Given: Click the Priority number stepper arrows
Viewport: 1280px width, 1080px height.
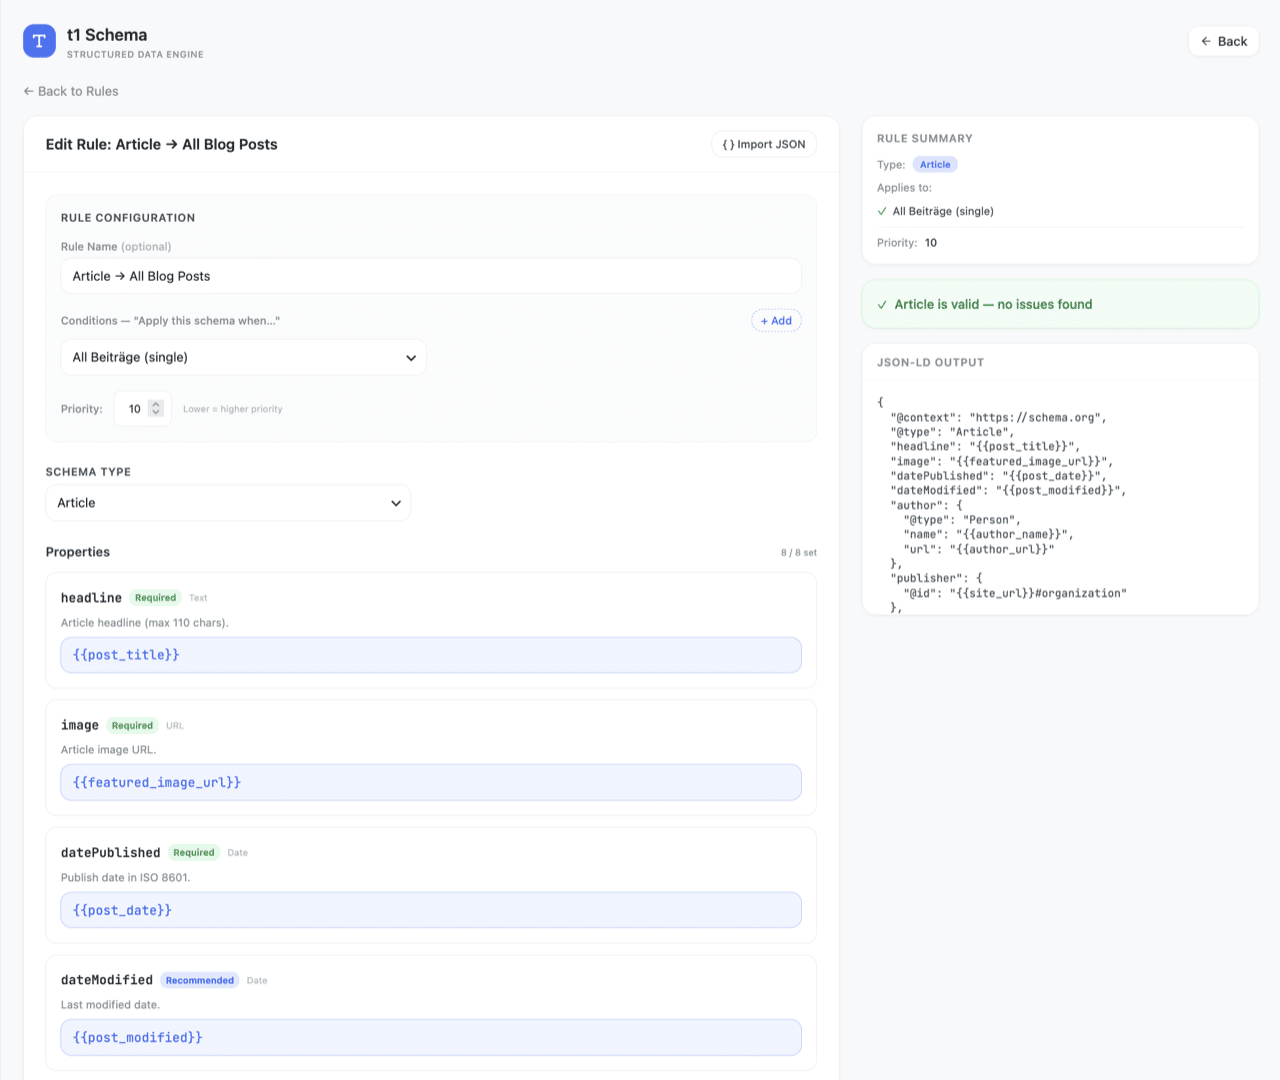Looking at the screenshot, I should click(156, 409).
